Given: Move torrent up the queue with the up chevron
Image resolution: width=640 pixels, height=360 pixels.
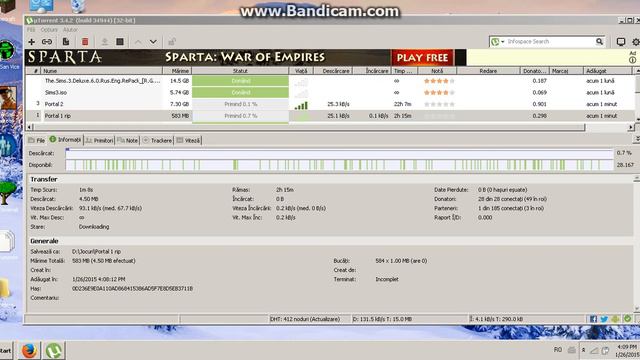Looking at the screenshot, I should 138,42.
